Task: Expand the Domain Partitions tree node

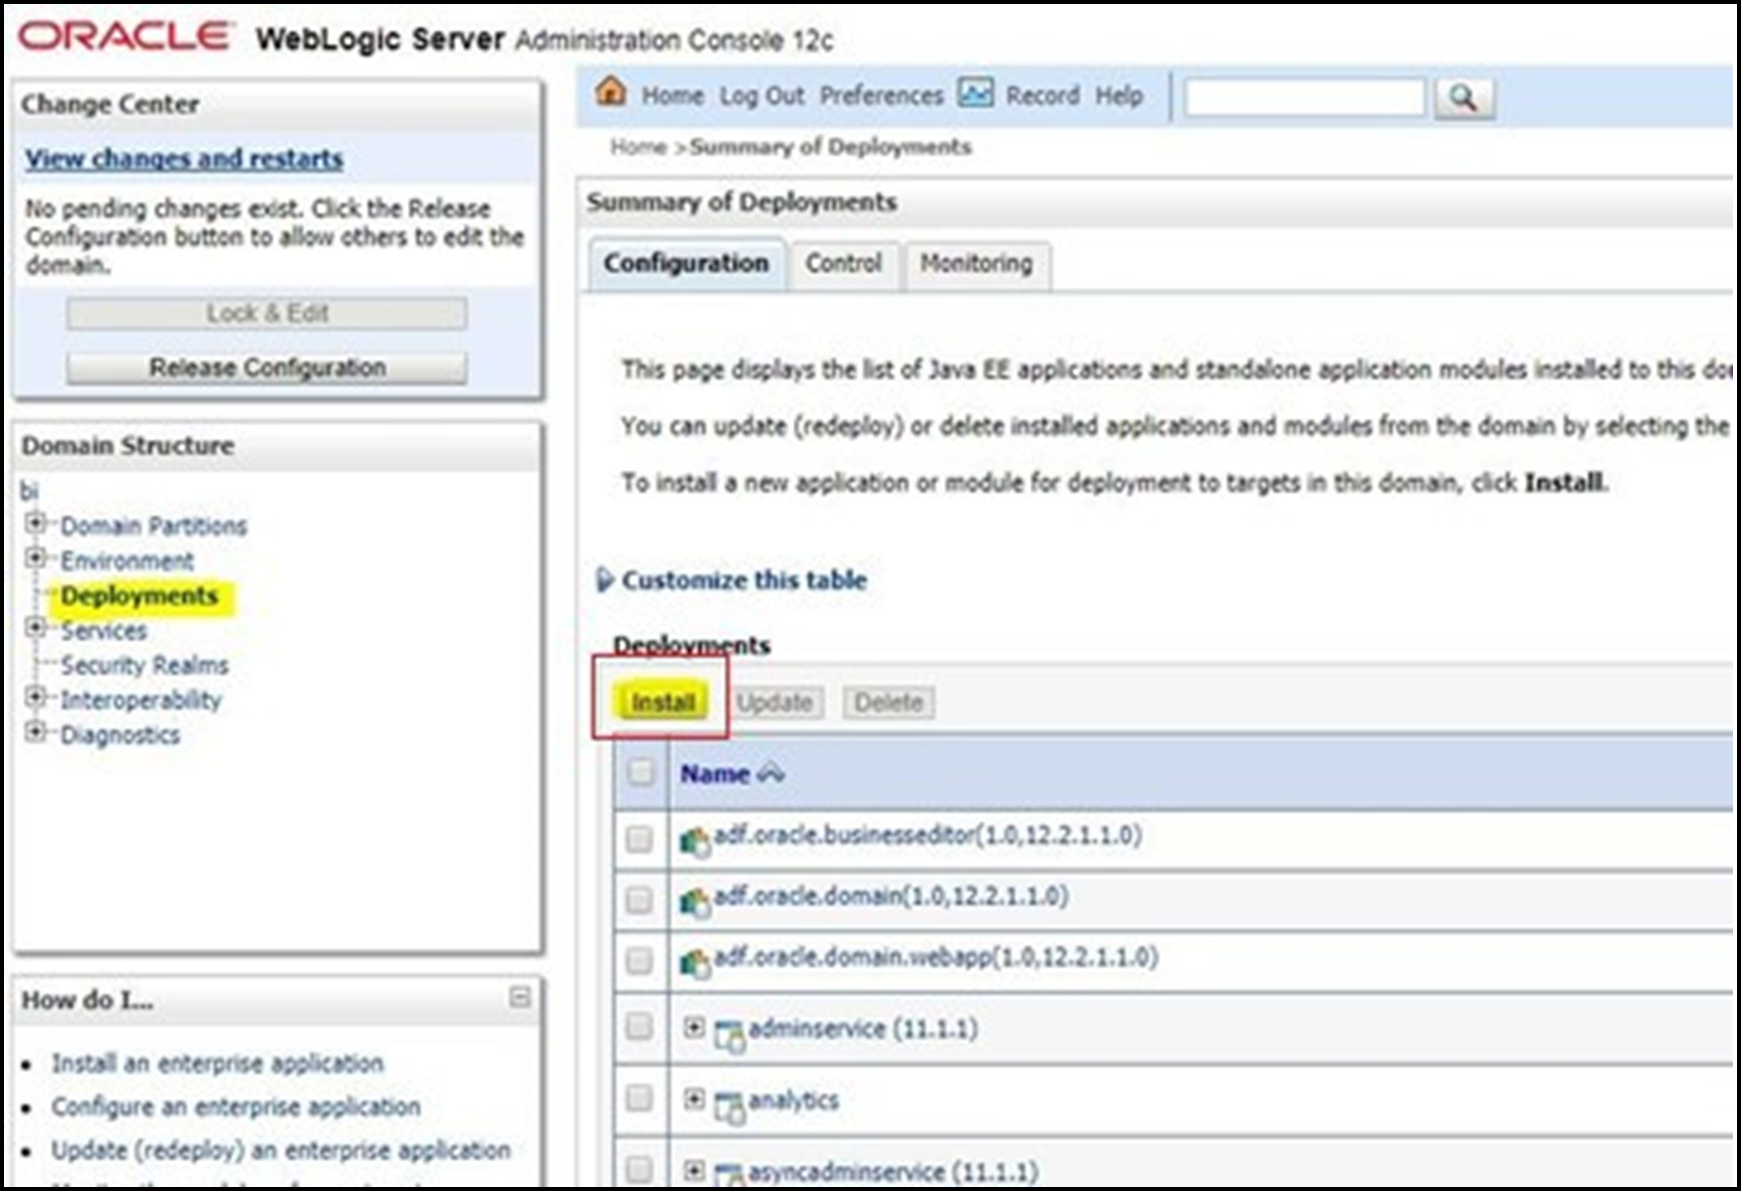Action: pyautogui.click(x=36, y=523)
